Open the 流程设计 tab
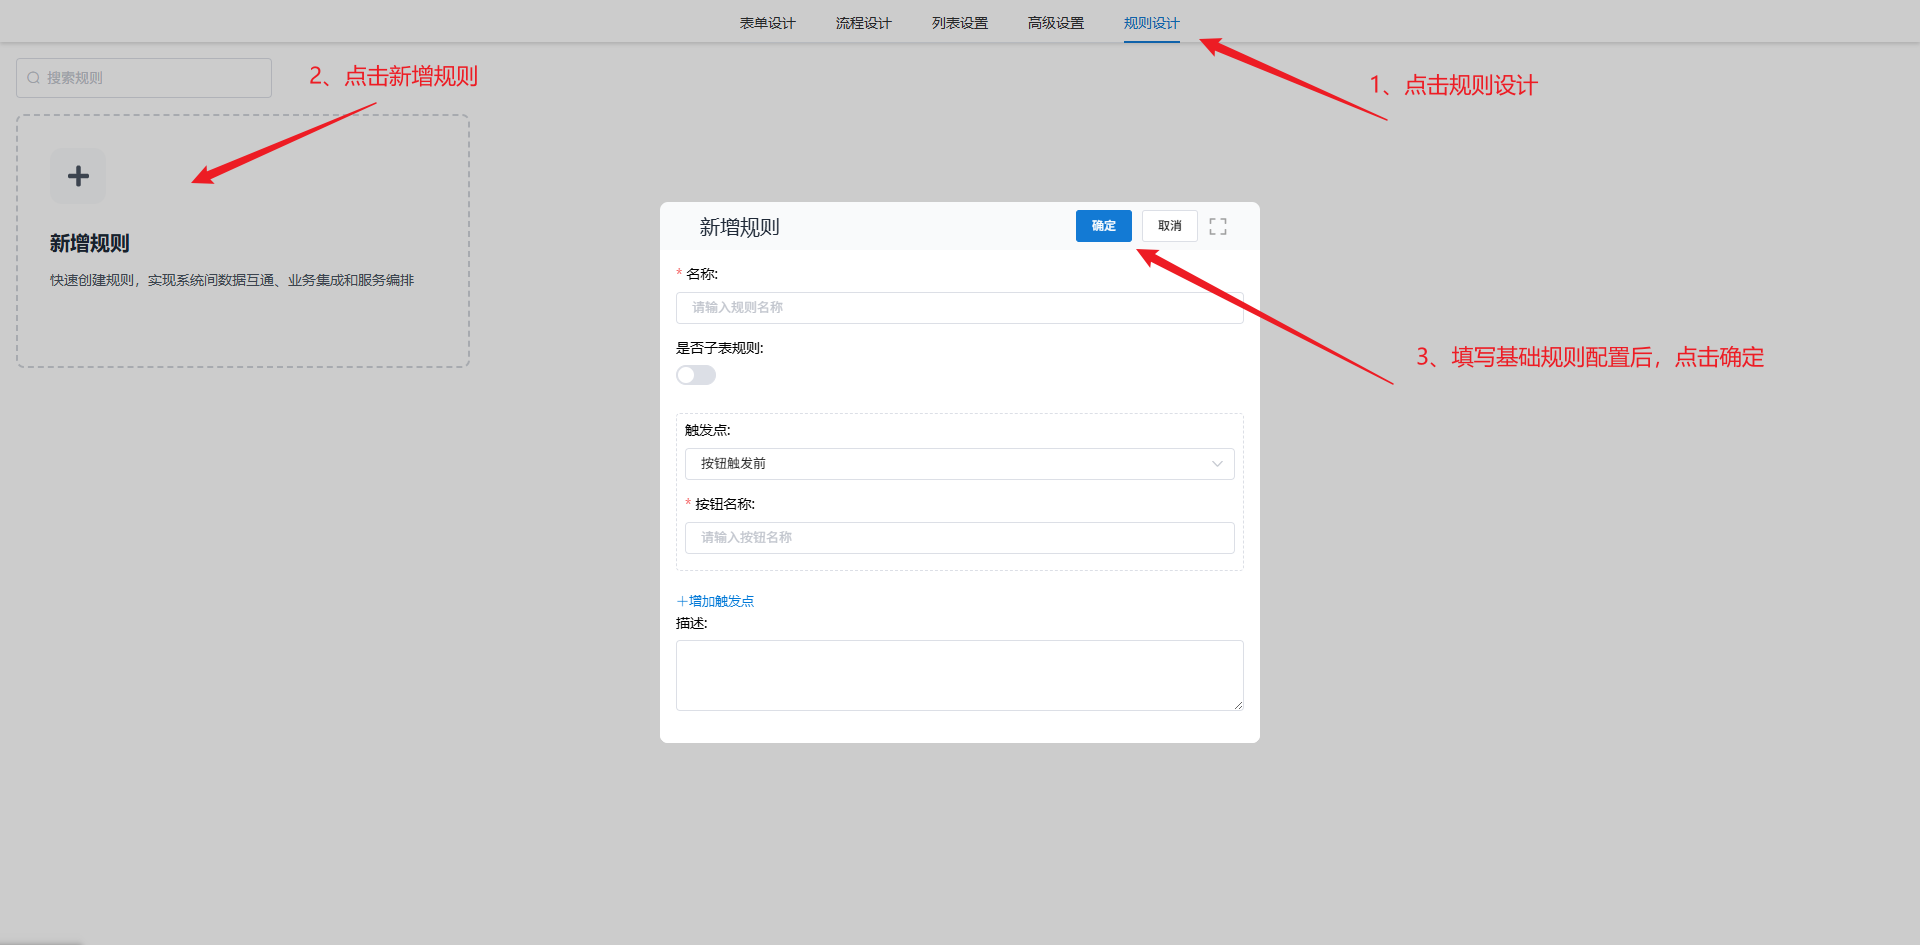The height and width of the screenshot is (945, 1920). pos(863,23)
